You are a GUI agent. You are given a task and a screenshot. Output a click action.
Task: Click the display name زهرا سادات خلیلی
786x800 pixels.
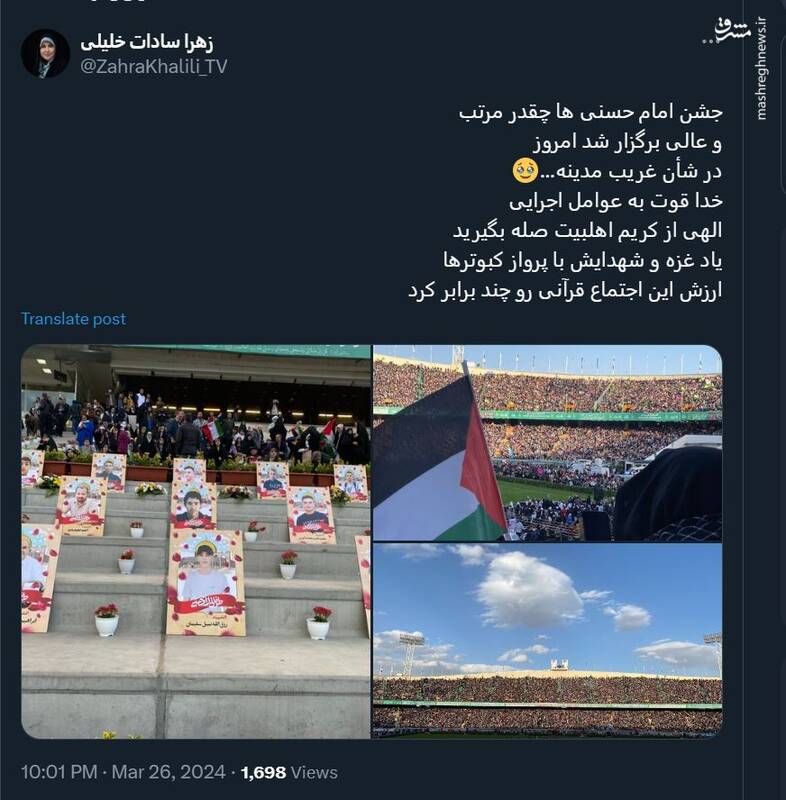point(147,42)
